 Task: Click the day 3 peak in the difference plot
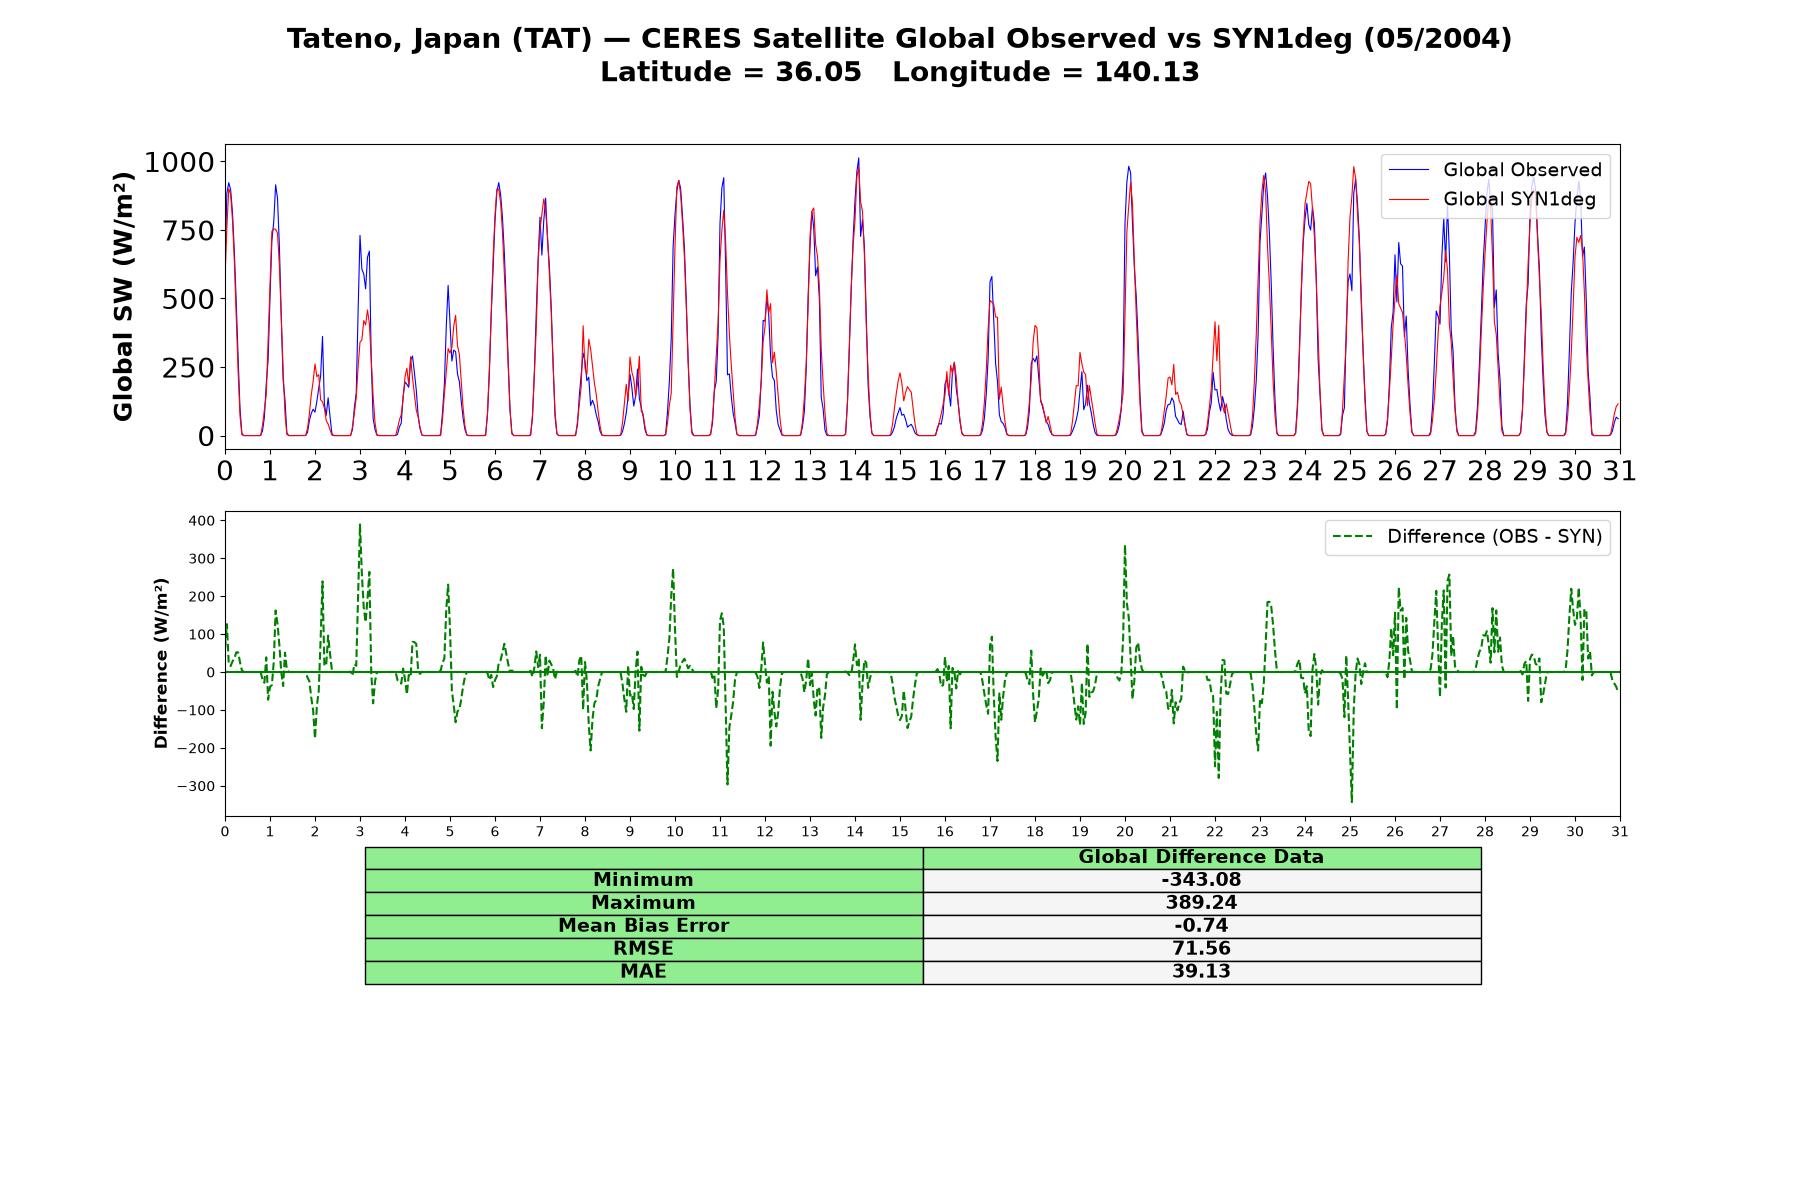[x=360, y=526]
